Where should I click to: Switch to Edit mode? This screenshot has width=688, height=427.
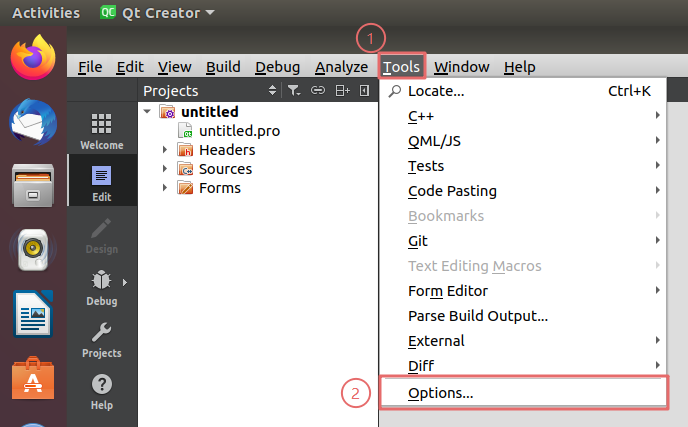[x=101, y=182]
